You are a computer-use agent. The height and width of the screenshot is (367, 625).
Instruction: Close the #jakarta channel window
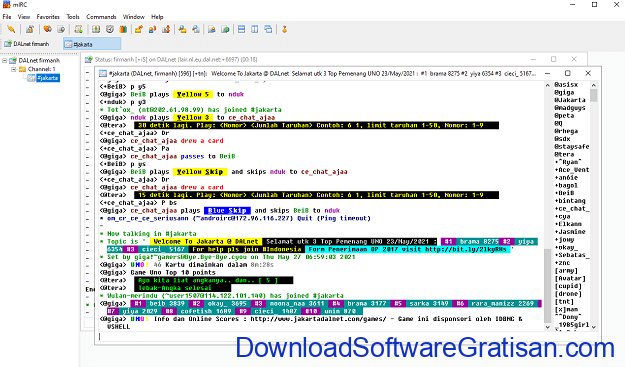pyautogui.click(x=588, y=73)
